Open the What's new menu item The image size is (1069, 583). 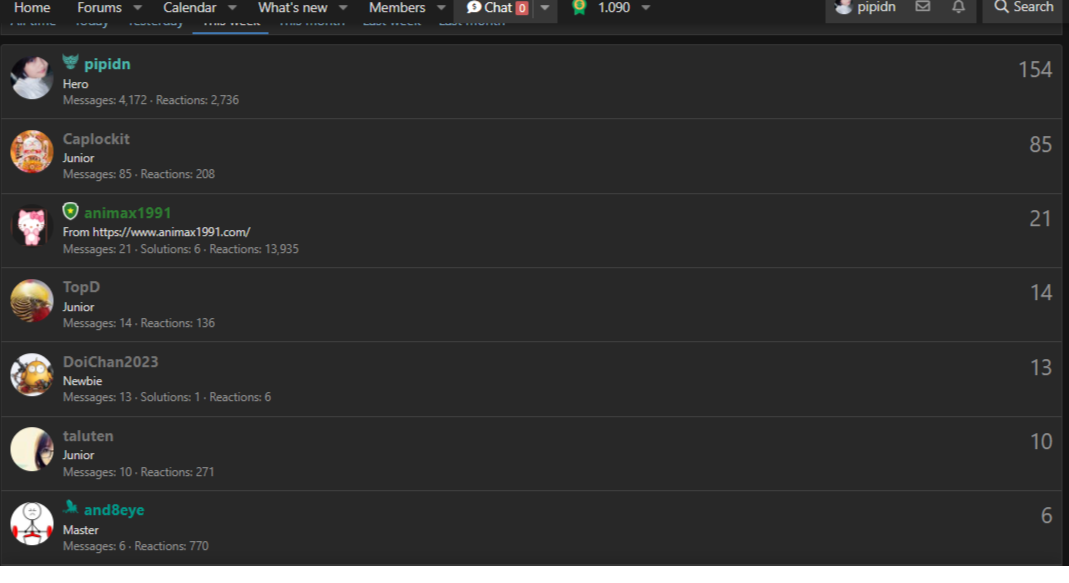[292, 8]
